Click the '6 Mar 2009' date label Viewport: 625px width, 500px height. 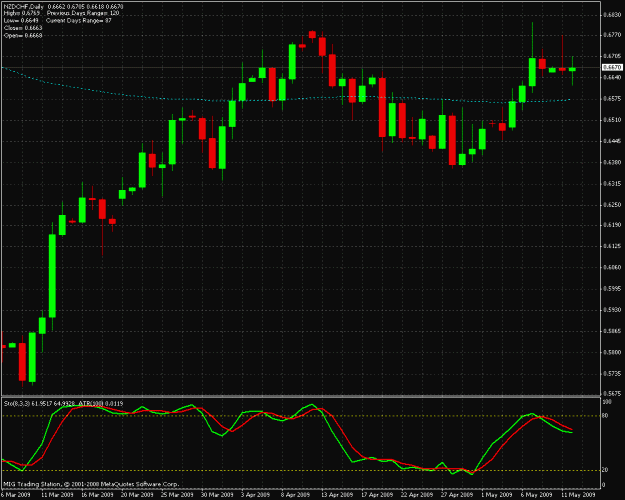tap(15, 495)
